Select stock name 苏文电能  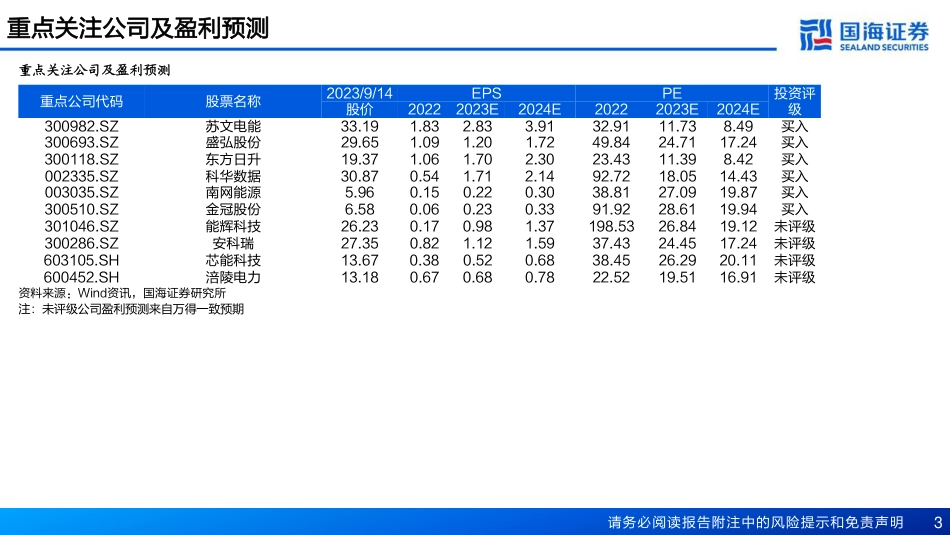[233, 127]
